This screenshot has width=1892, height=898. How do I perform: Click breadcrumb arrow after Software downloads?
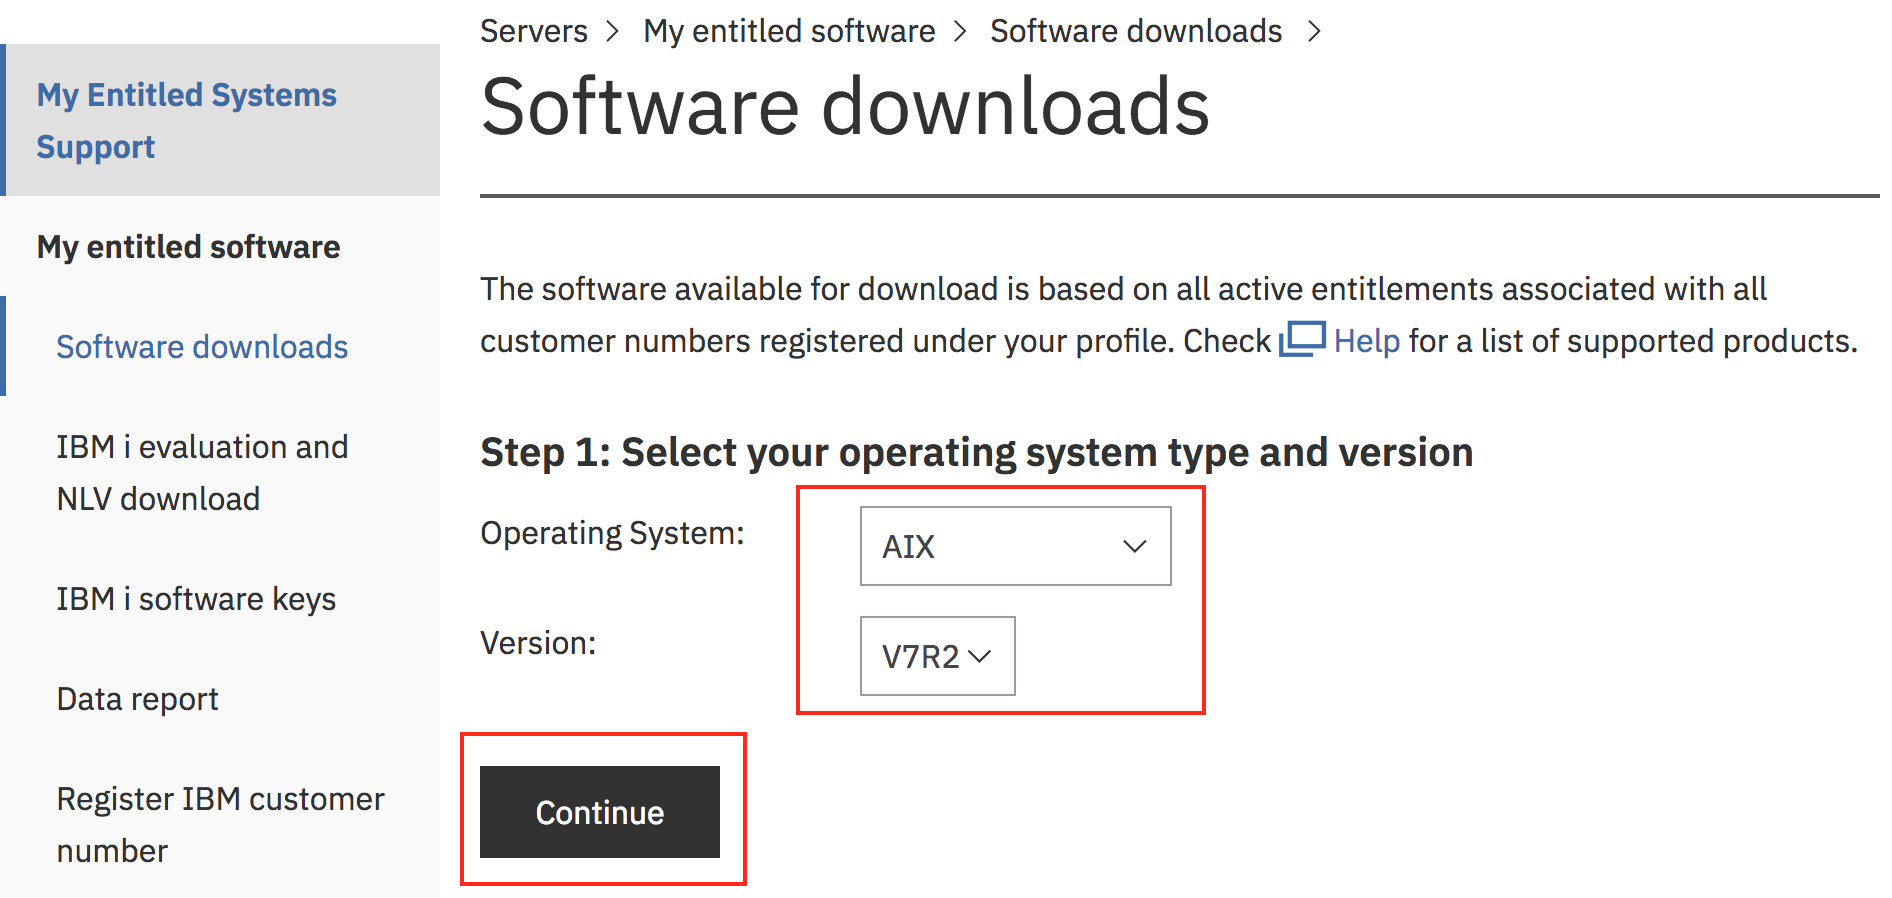[1314, 32]
